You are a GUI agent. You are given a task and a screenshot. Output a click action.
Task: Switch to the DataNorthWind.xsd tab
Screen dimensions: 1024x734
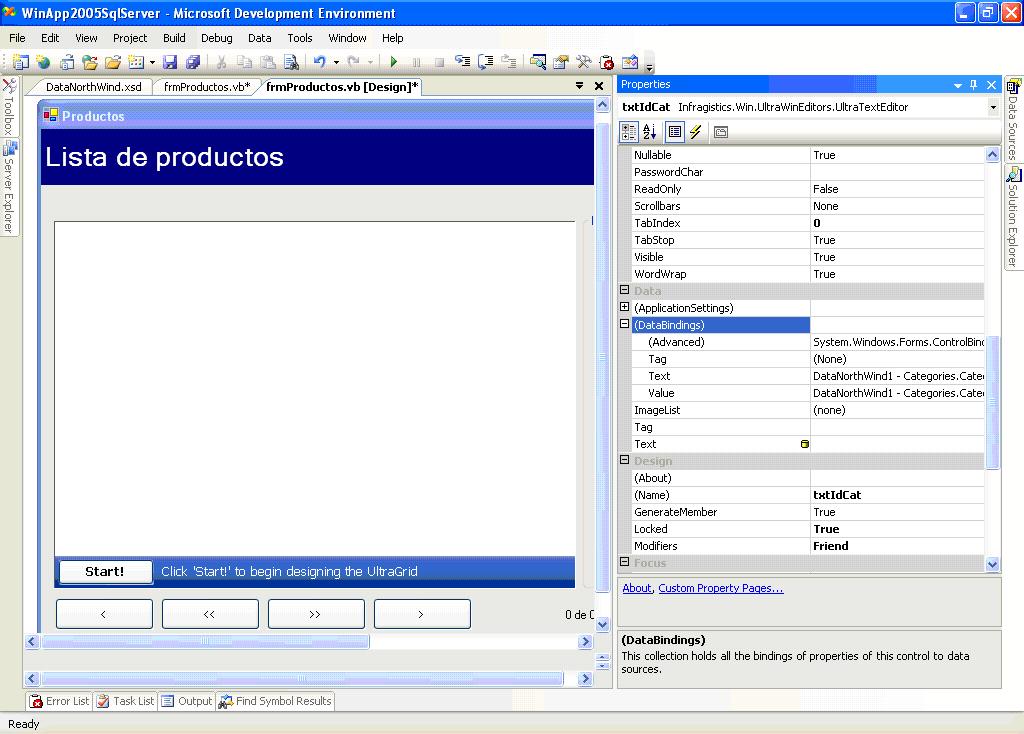click(x=93, y=87)
